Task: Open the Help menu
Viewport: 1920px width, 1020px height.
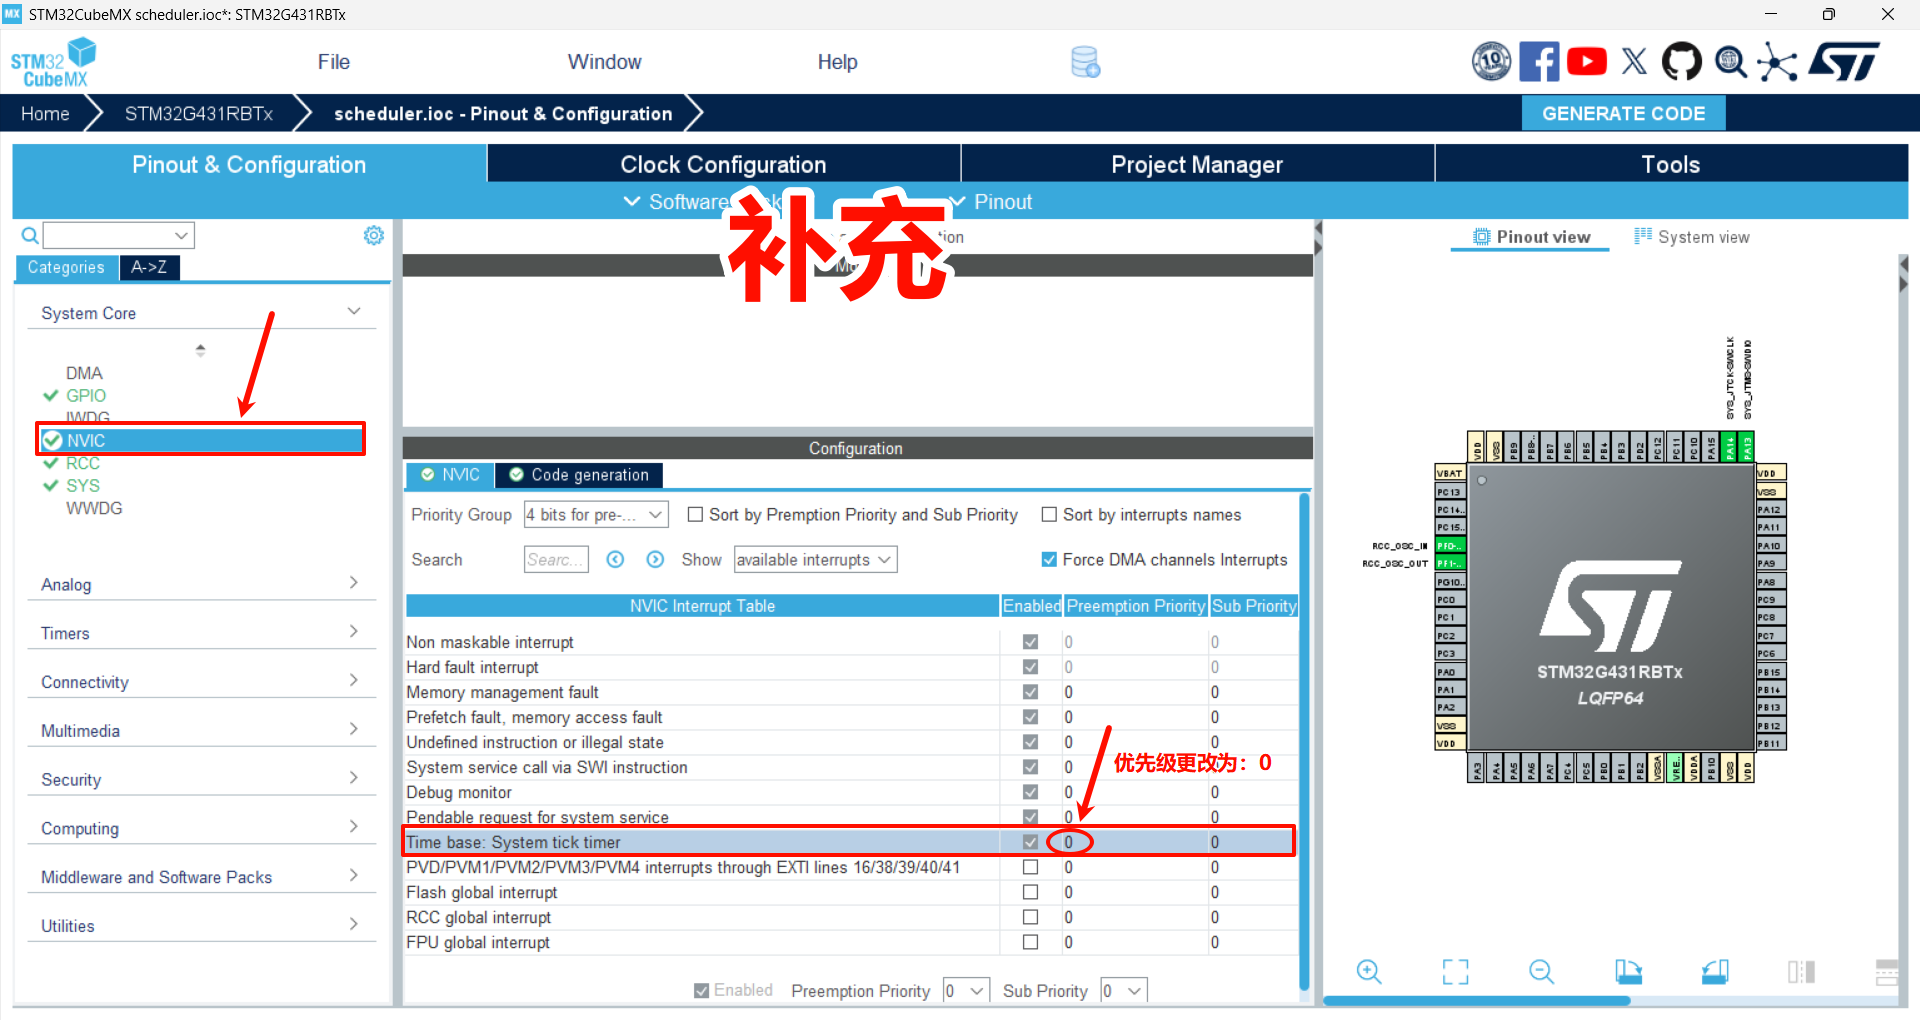Action: click(x=838, y=62)
